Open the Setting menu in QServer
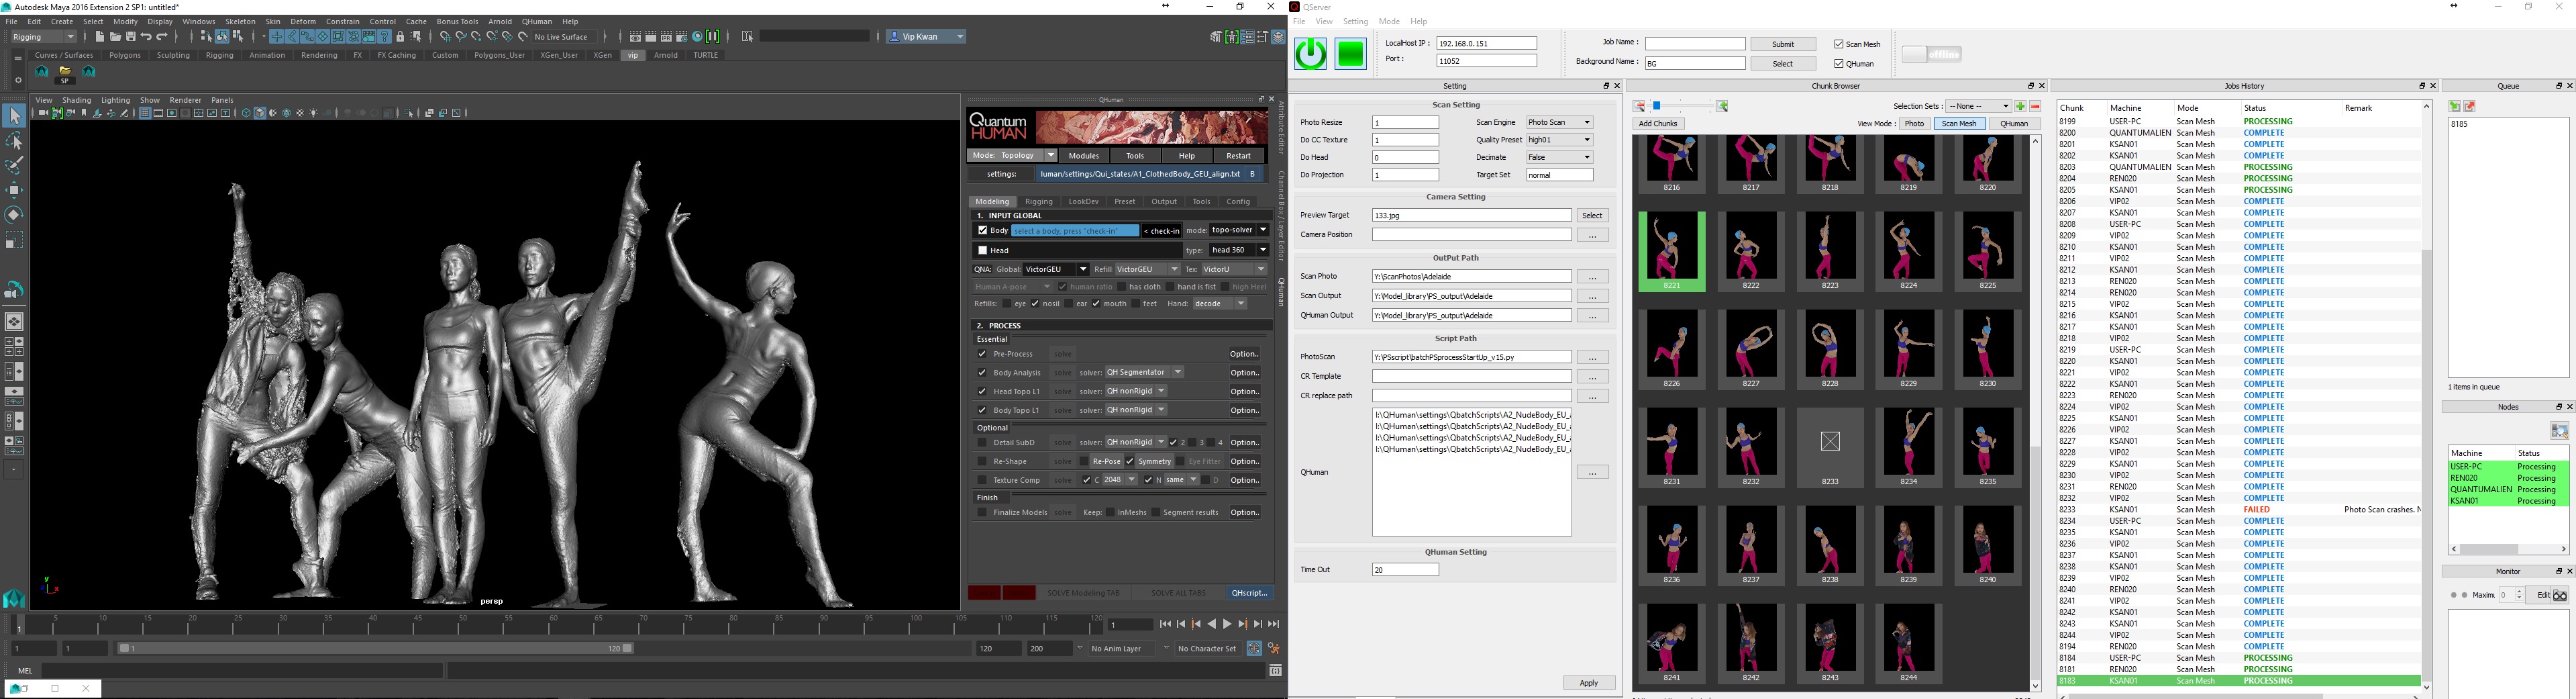 [1355, 22]
